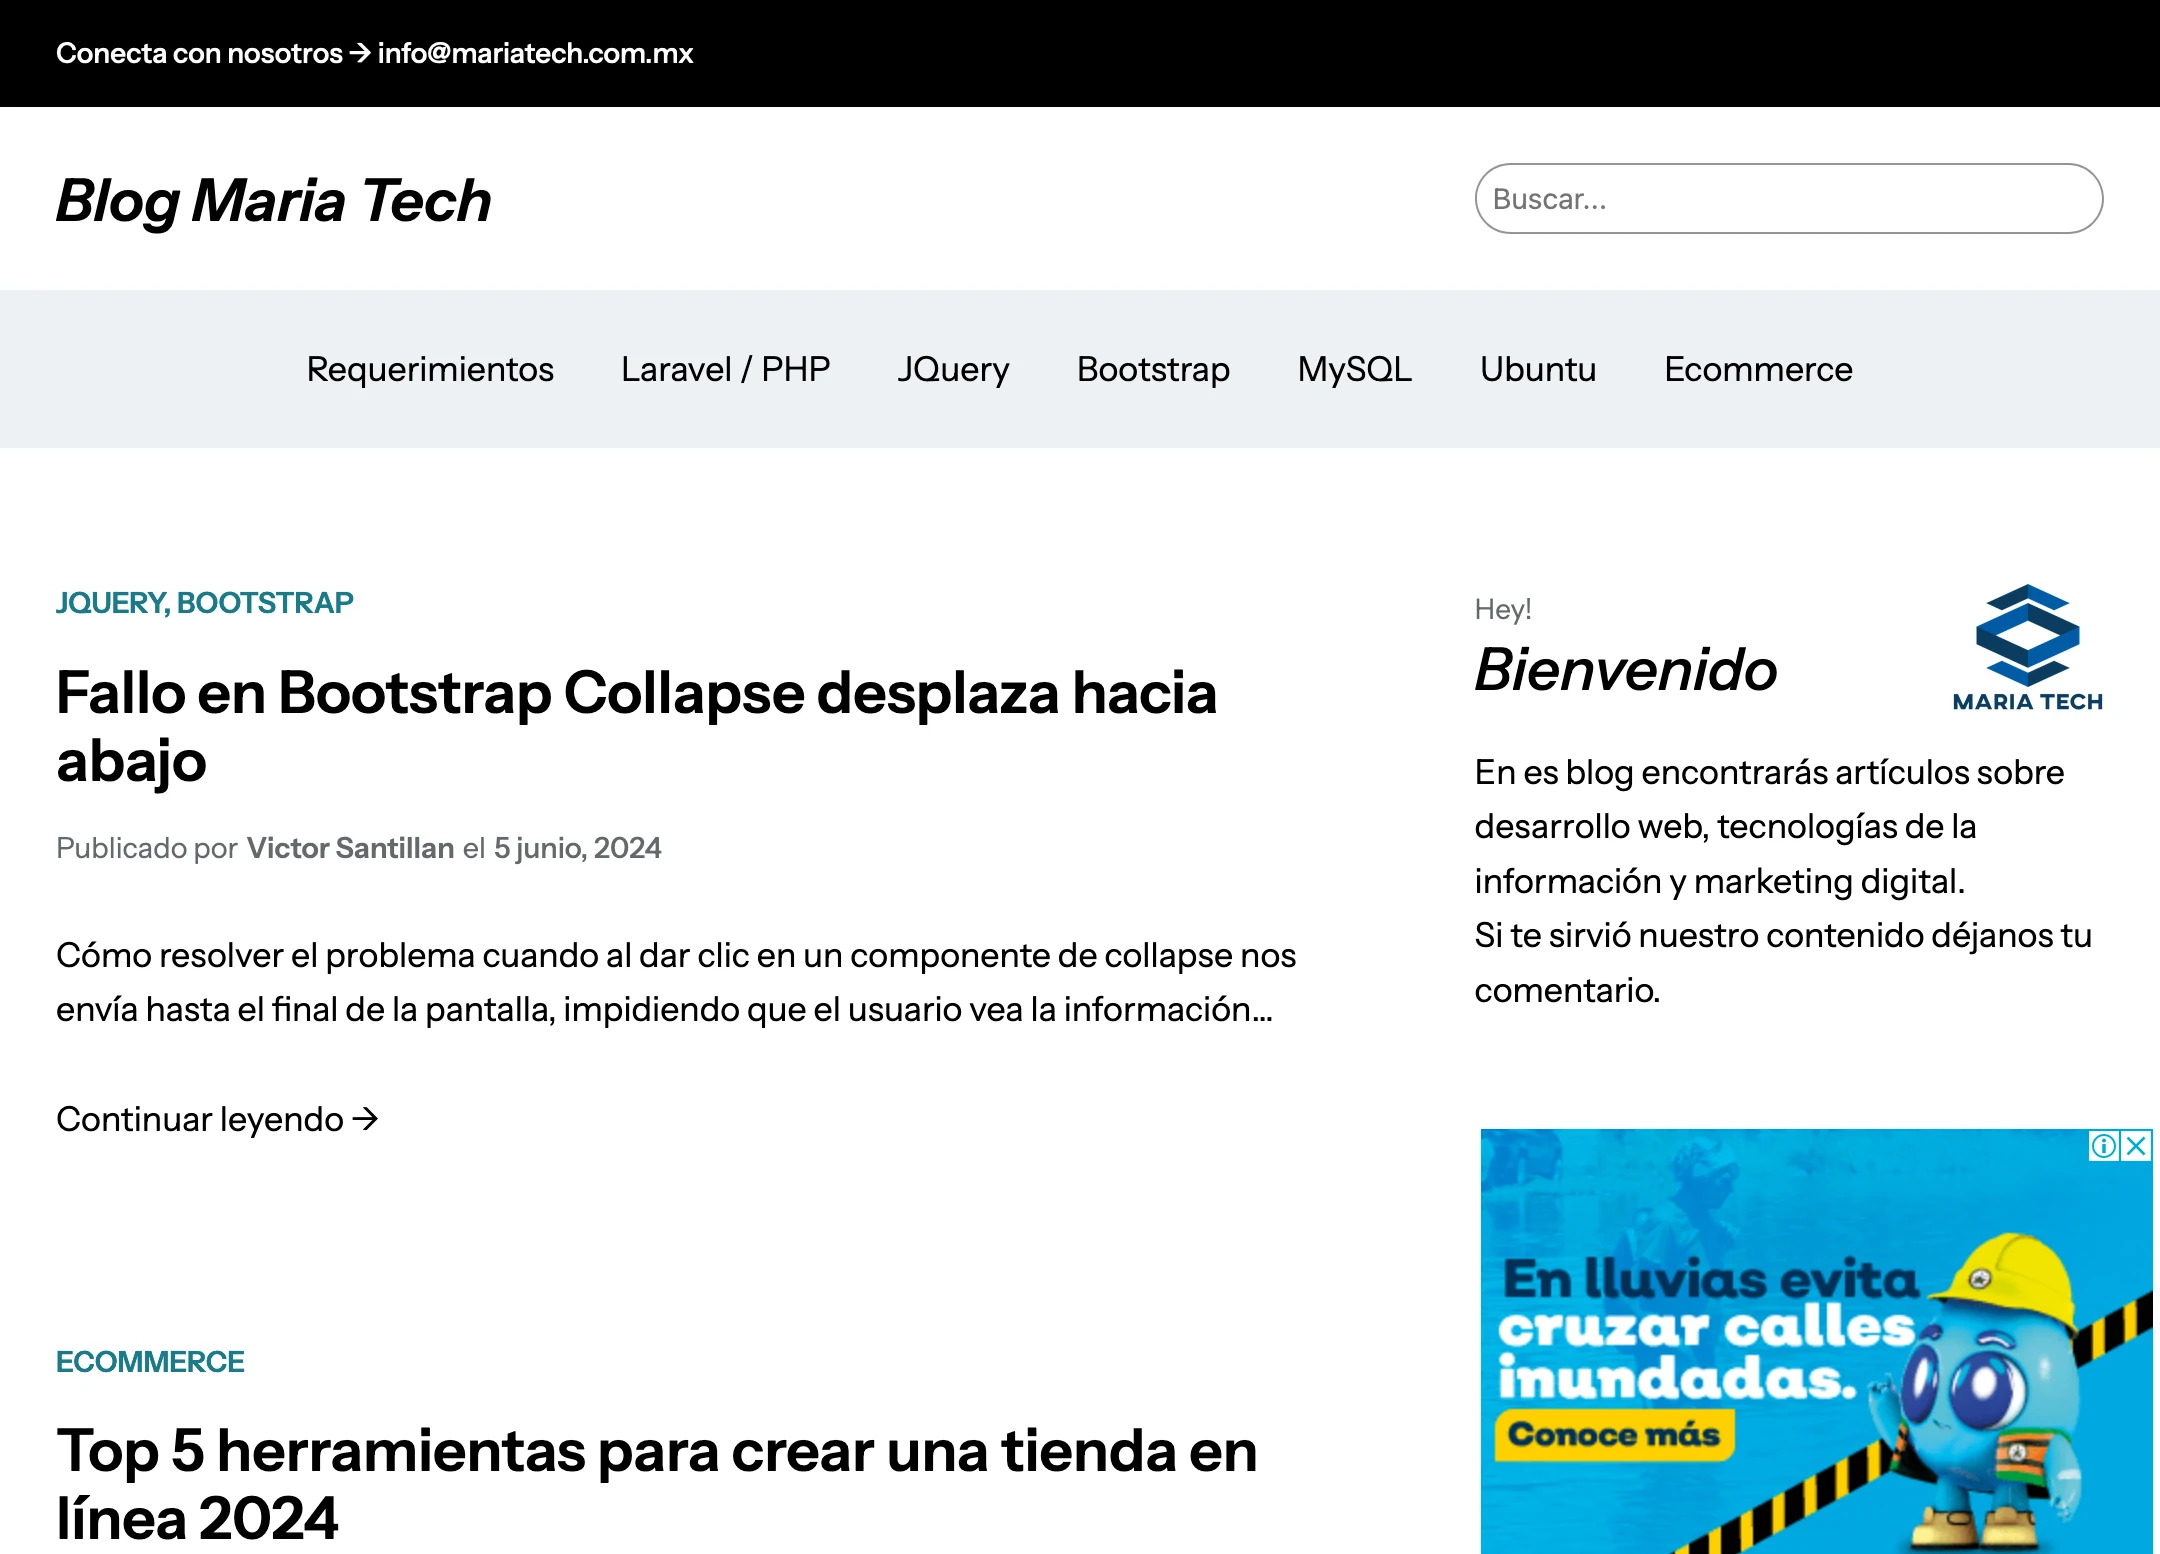Click the JQUERY category tag above post
Viewport: 2160px width, 1554px height.
pyautogui.click(x=111, y=603)
